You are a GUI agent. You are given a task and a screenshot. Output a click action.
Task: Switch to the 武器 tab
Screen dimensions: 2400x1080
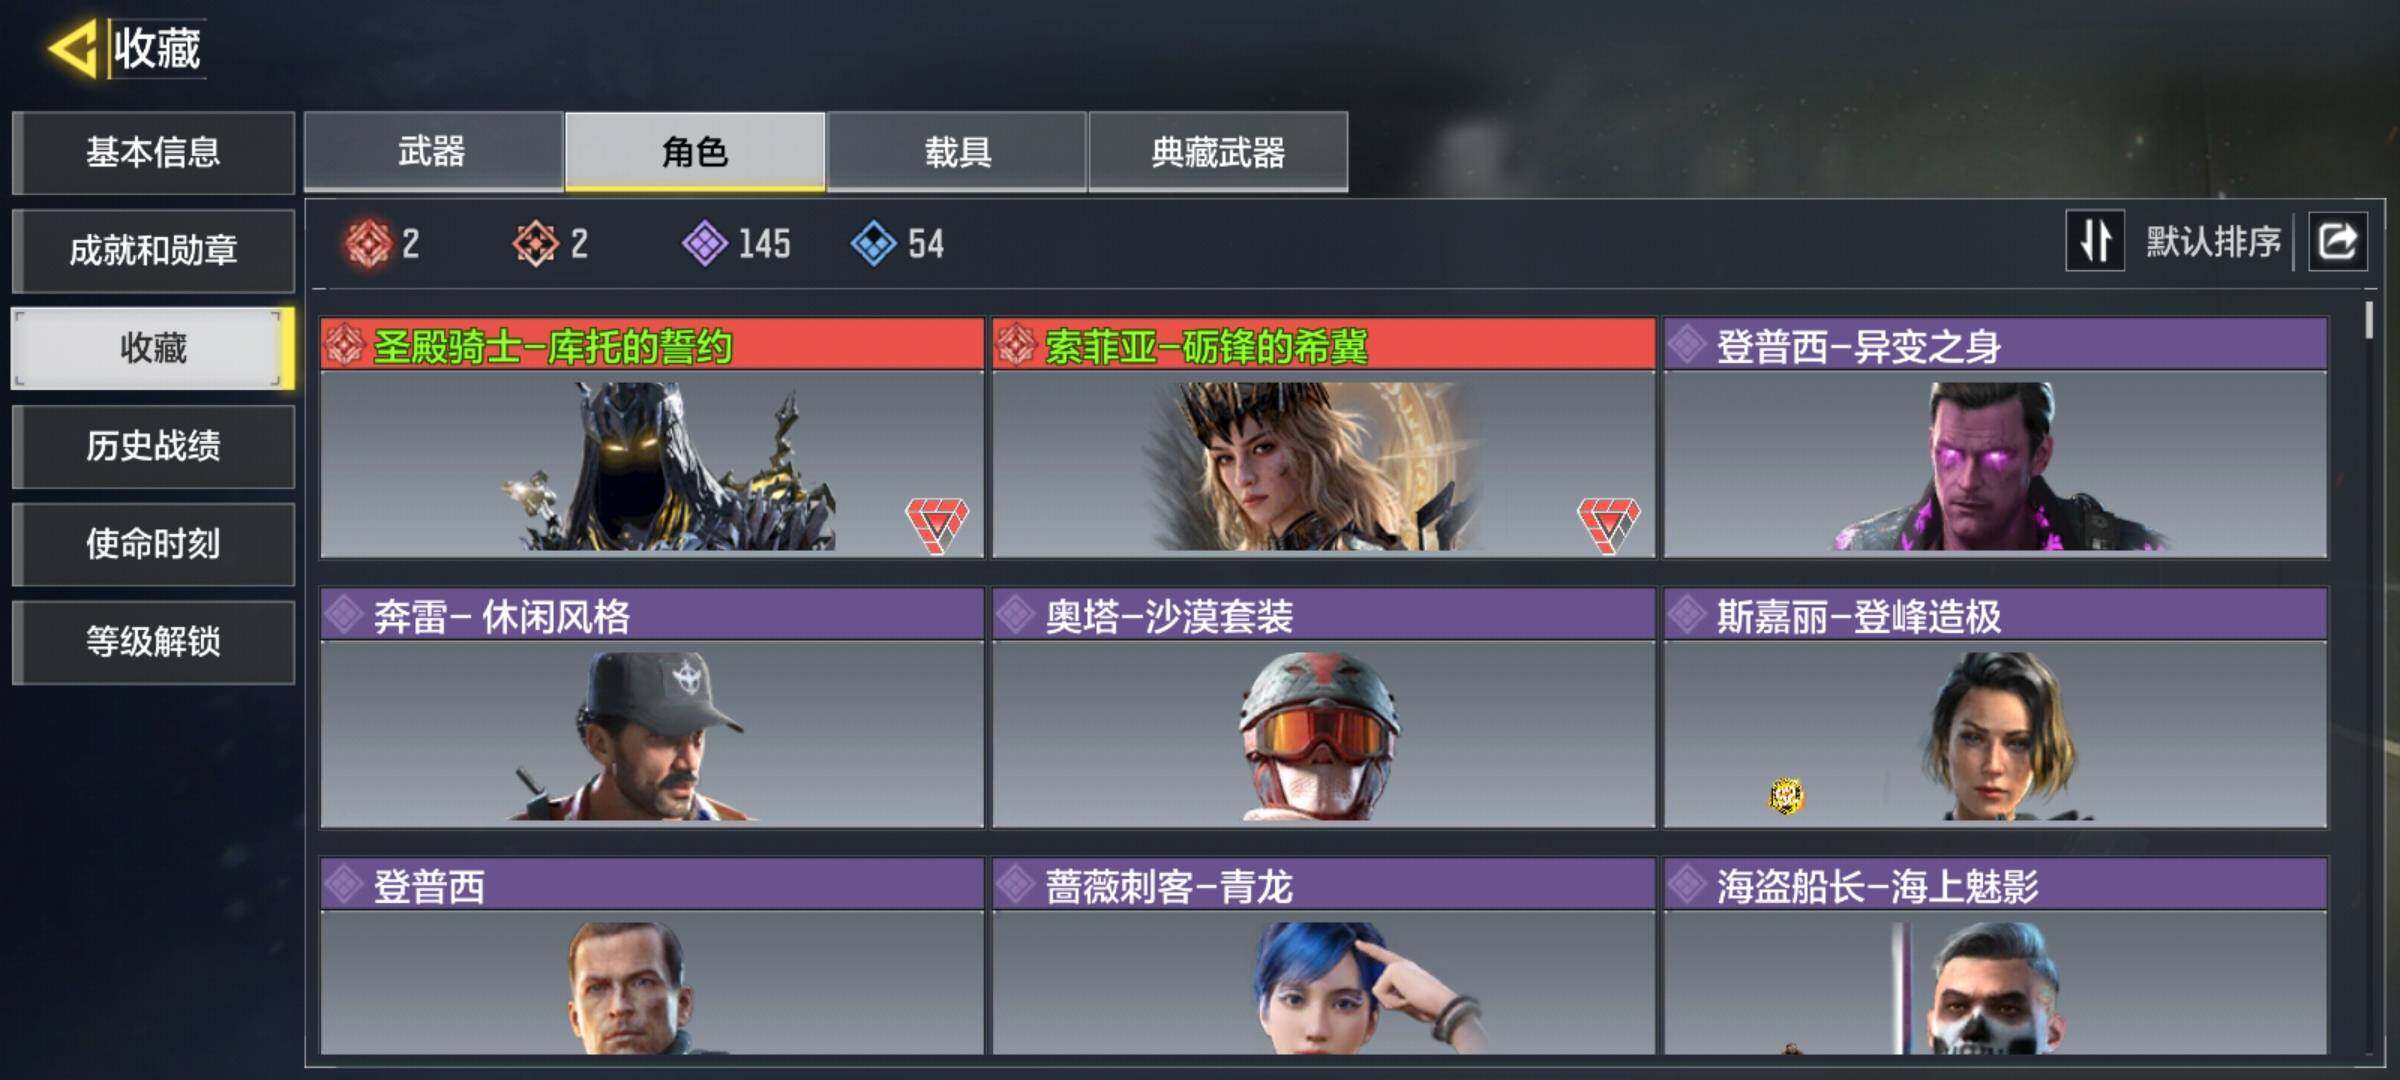[x=433, y=151]
